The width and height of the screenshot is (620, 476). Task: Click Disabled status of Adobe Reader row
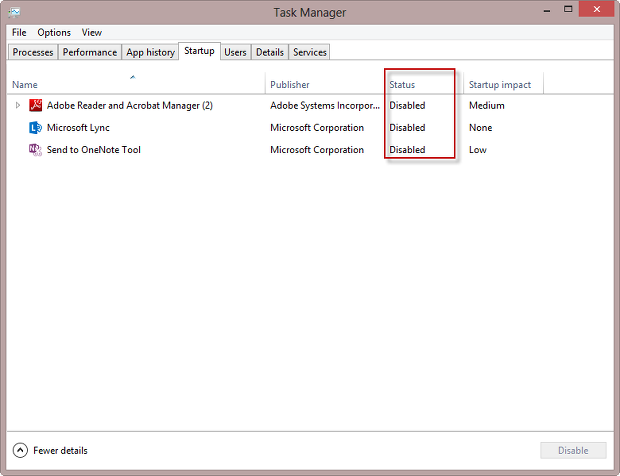point(407,105)
